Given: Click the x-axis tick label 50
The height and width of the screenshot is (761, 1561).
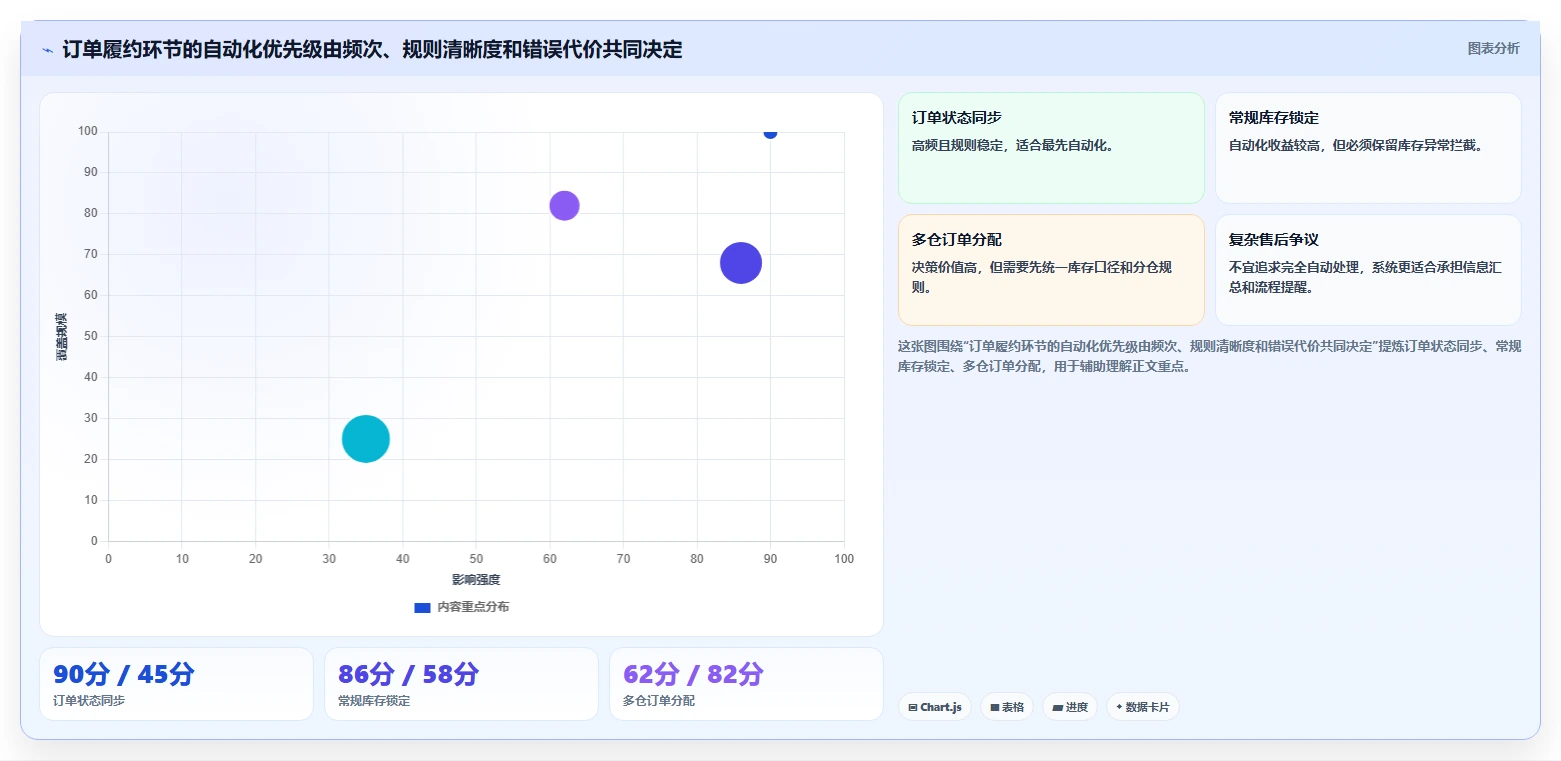Looking at the screenshot, I should pyautogui.click(x=476, y=559).
